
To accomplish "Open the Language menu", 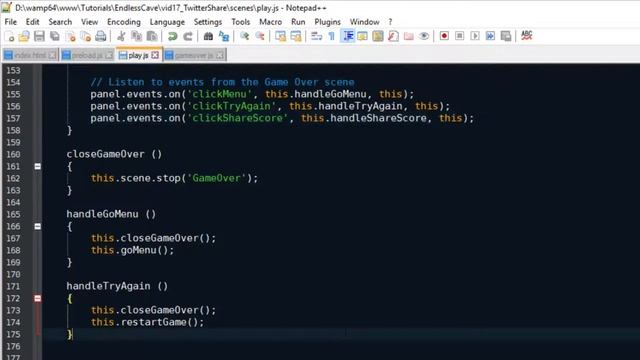I will tap(167, 22).
